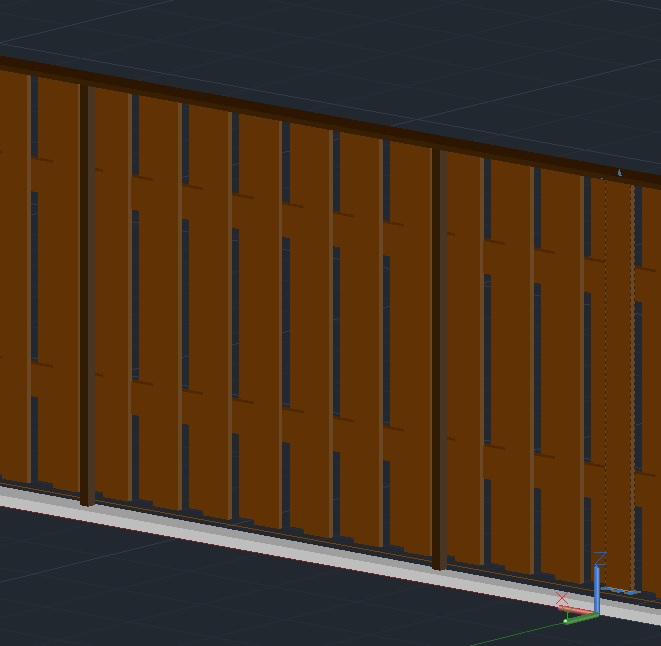The height and width of the screenshot is (646, 661).
Task: Select the dark fence post on the left
Action: pos(87,295)
